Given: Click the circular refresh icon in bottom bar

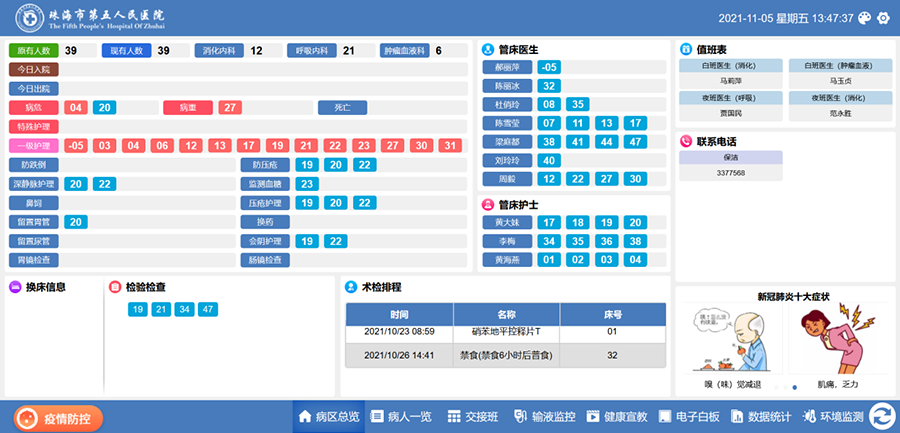Looking at the screenshot, I should pyautogui.click(x=882, y=416).
